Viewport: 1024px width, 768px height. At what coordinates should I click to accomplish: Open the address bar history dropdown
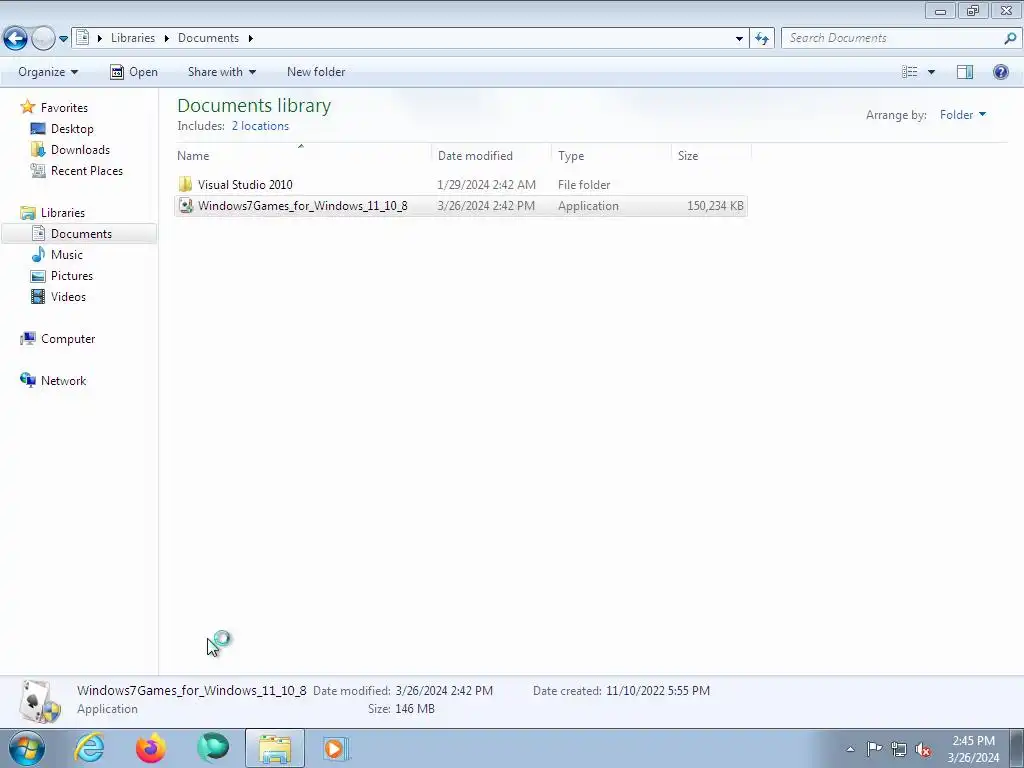pos(739,39)
